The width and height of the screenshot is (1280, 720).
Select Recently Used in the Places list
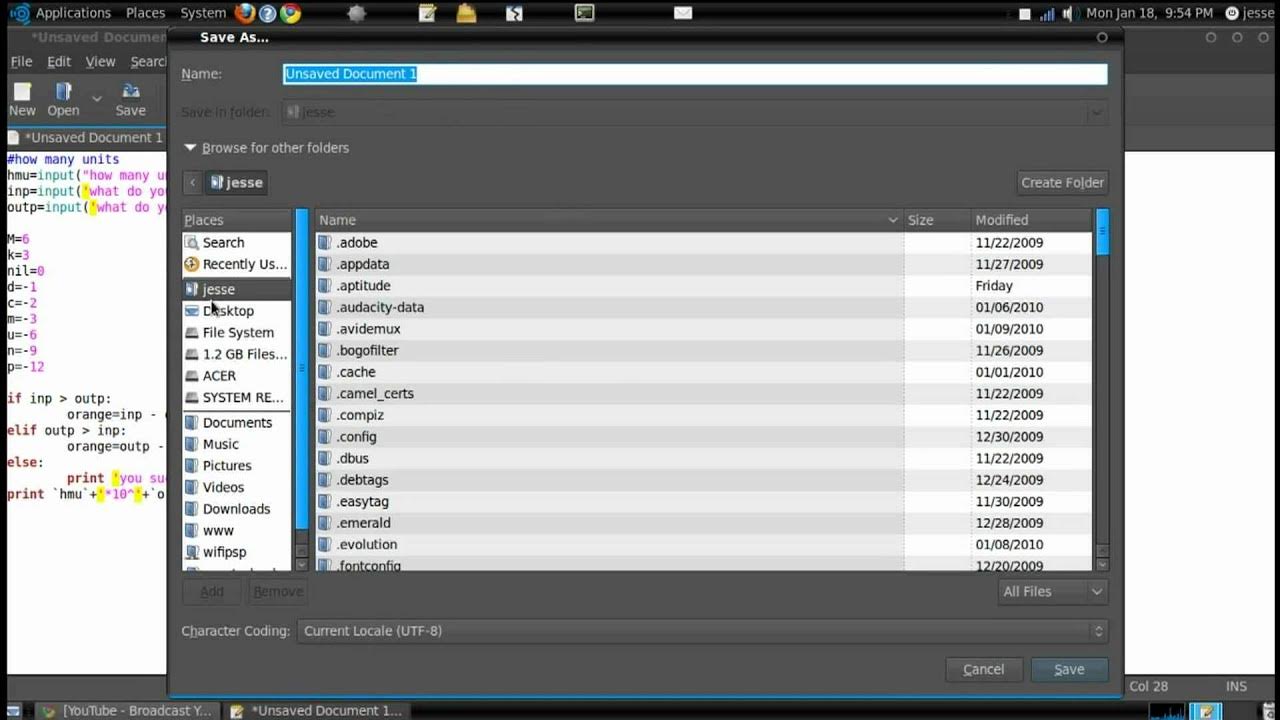pos(237,264)
